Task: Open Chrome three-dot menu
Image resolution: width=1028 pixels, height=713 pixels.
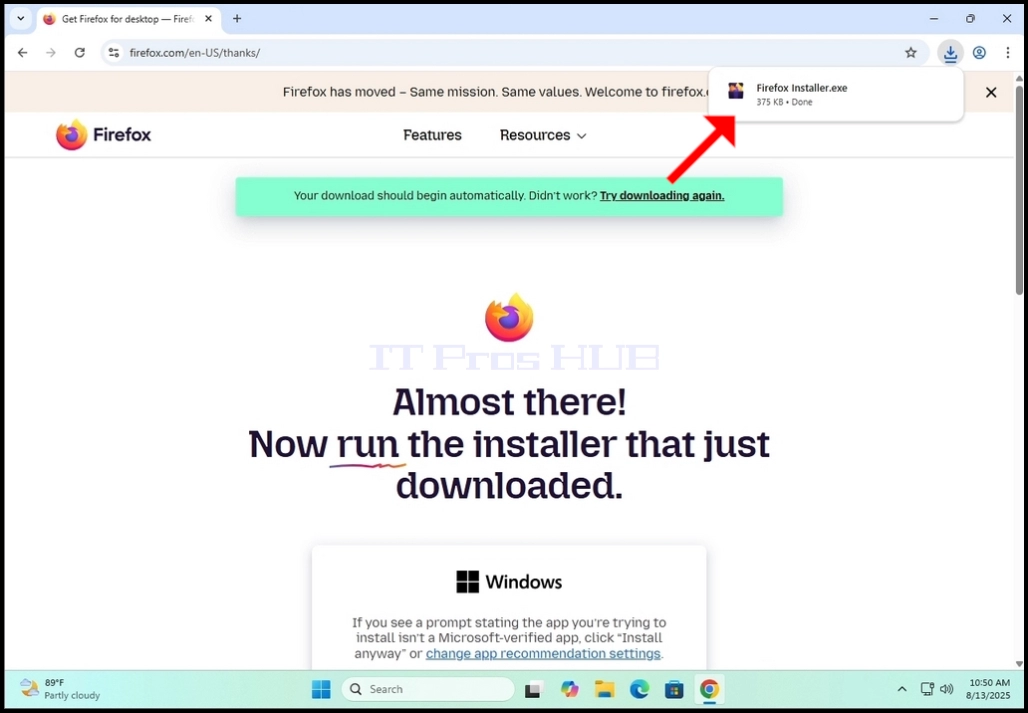Action: pyautogui.click(x=1008, y=52)
